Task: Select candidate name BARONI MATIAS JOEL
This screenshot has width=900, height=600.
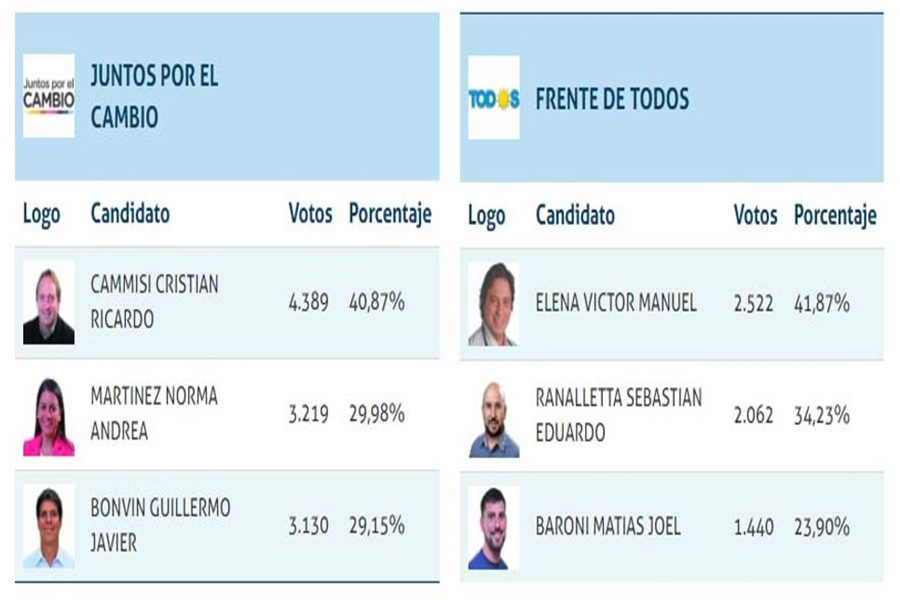Action: (x=608, y=526)
